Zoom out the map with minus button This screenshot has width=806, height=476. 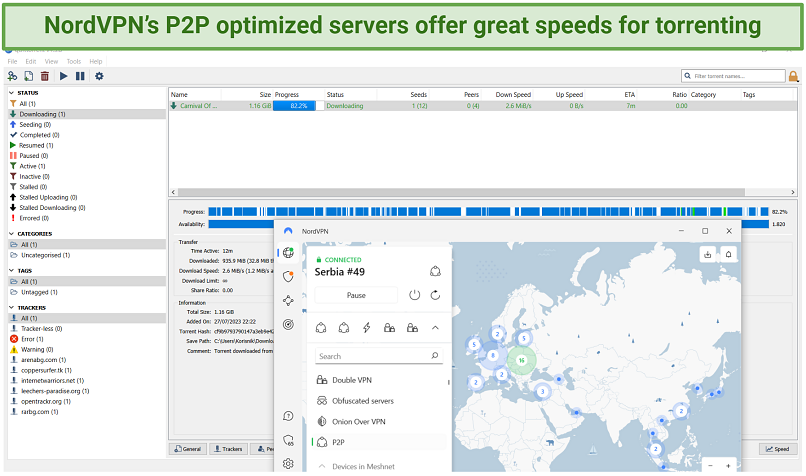point(710,466)
